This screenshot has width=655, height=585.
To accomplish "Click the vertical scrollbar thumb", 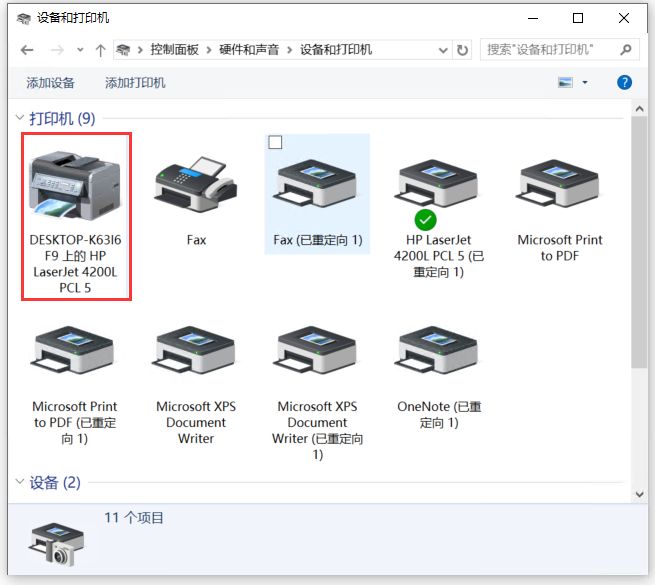I will tap(639, 242).
